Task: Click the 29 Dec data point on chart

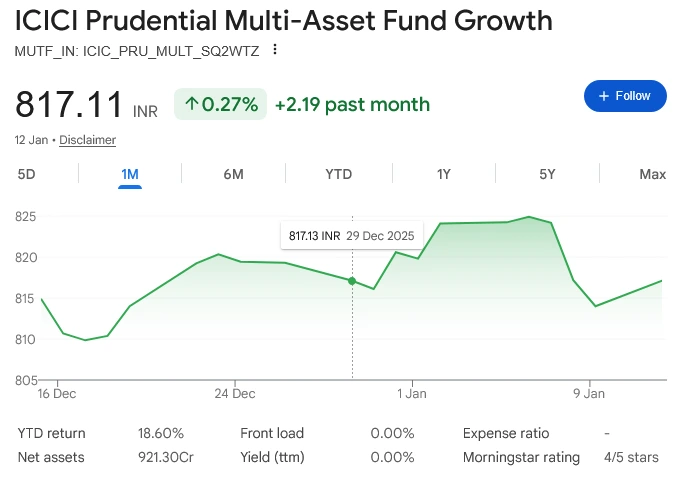Action: [352, 281]
